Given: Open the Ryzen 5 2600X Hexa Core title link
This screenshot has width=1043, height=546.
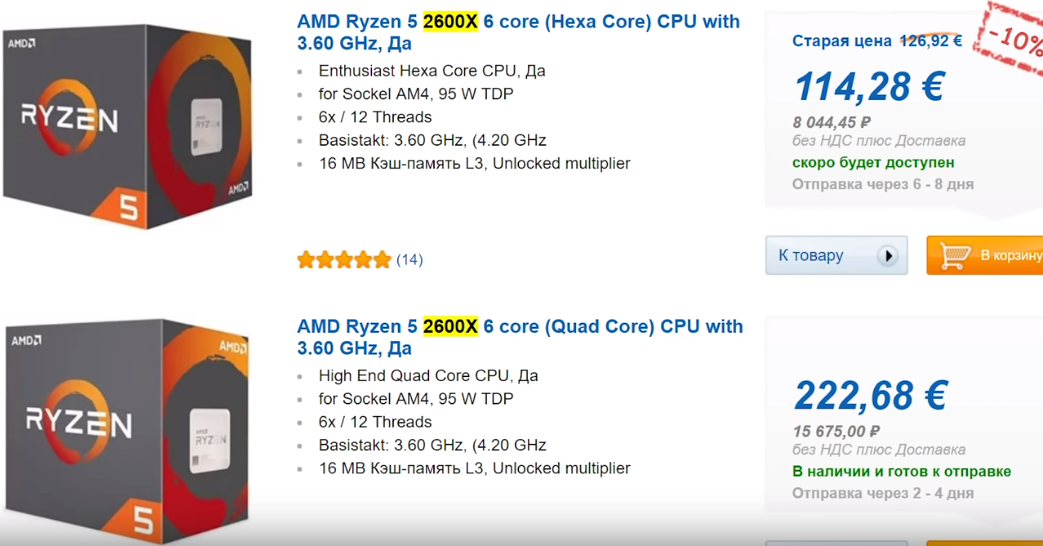Looking at the screenshot, I should tap(518, 32).
